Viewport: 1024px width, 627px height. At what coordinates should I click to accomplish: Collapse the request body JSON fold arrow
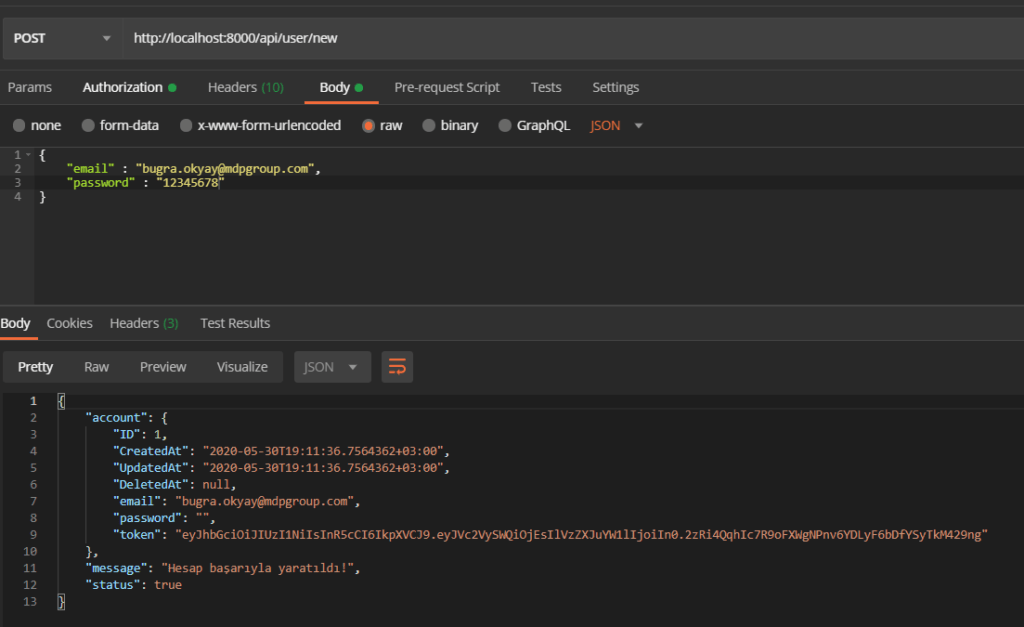pyautogui.click(x=28, y=155)
